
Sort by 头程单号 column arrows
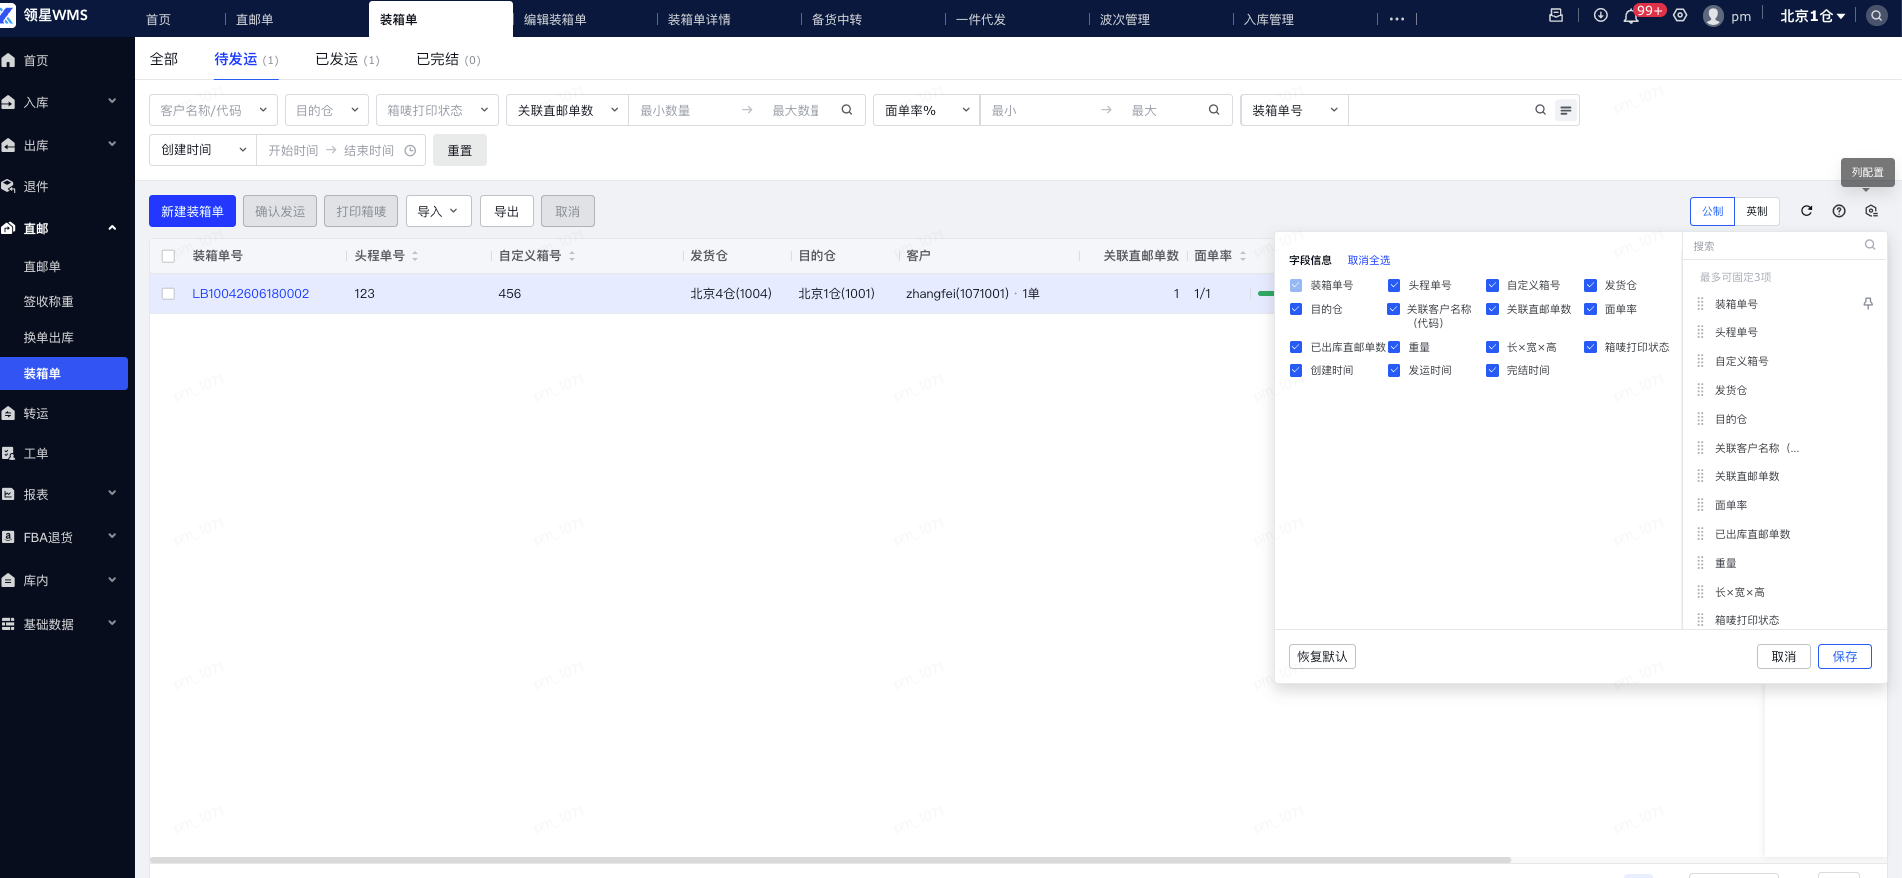[x=415, y=256]
